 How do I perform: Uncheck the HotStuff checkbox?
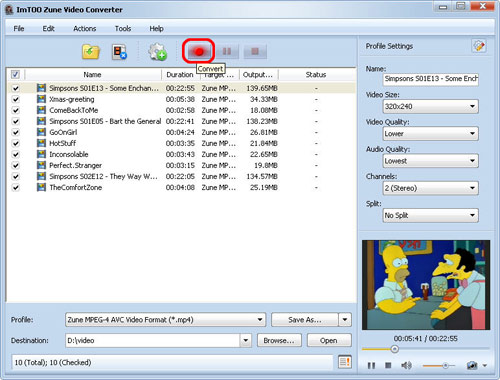(15, 143)
